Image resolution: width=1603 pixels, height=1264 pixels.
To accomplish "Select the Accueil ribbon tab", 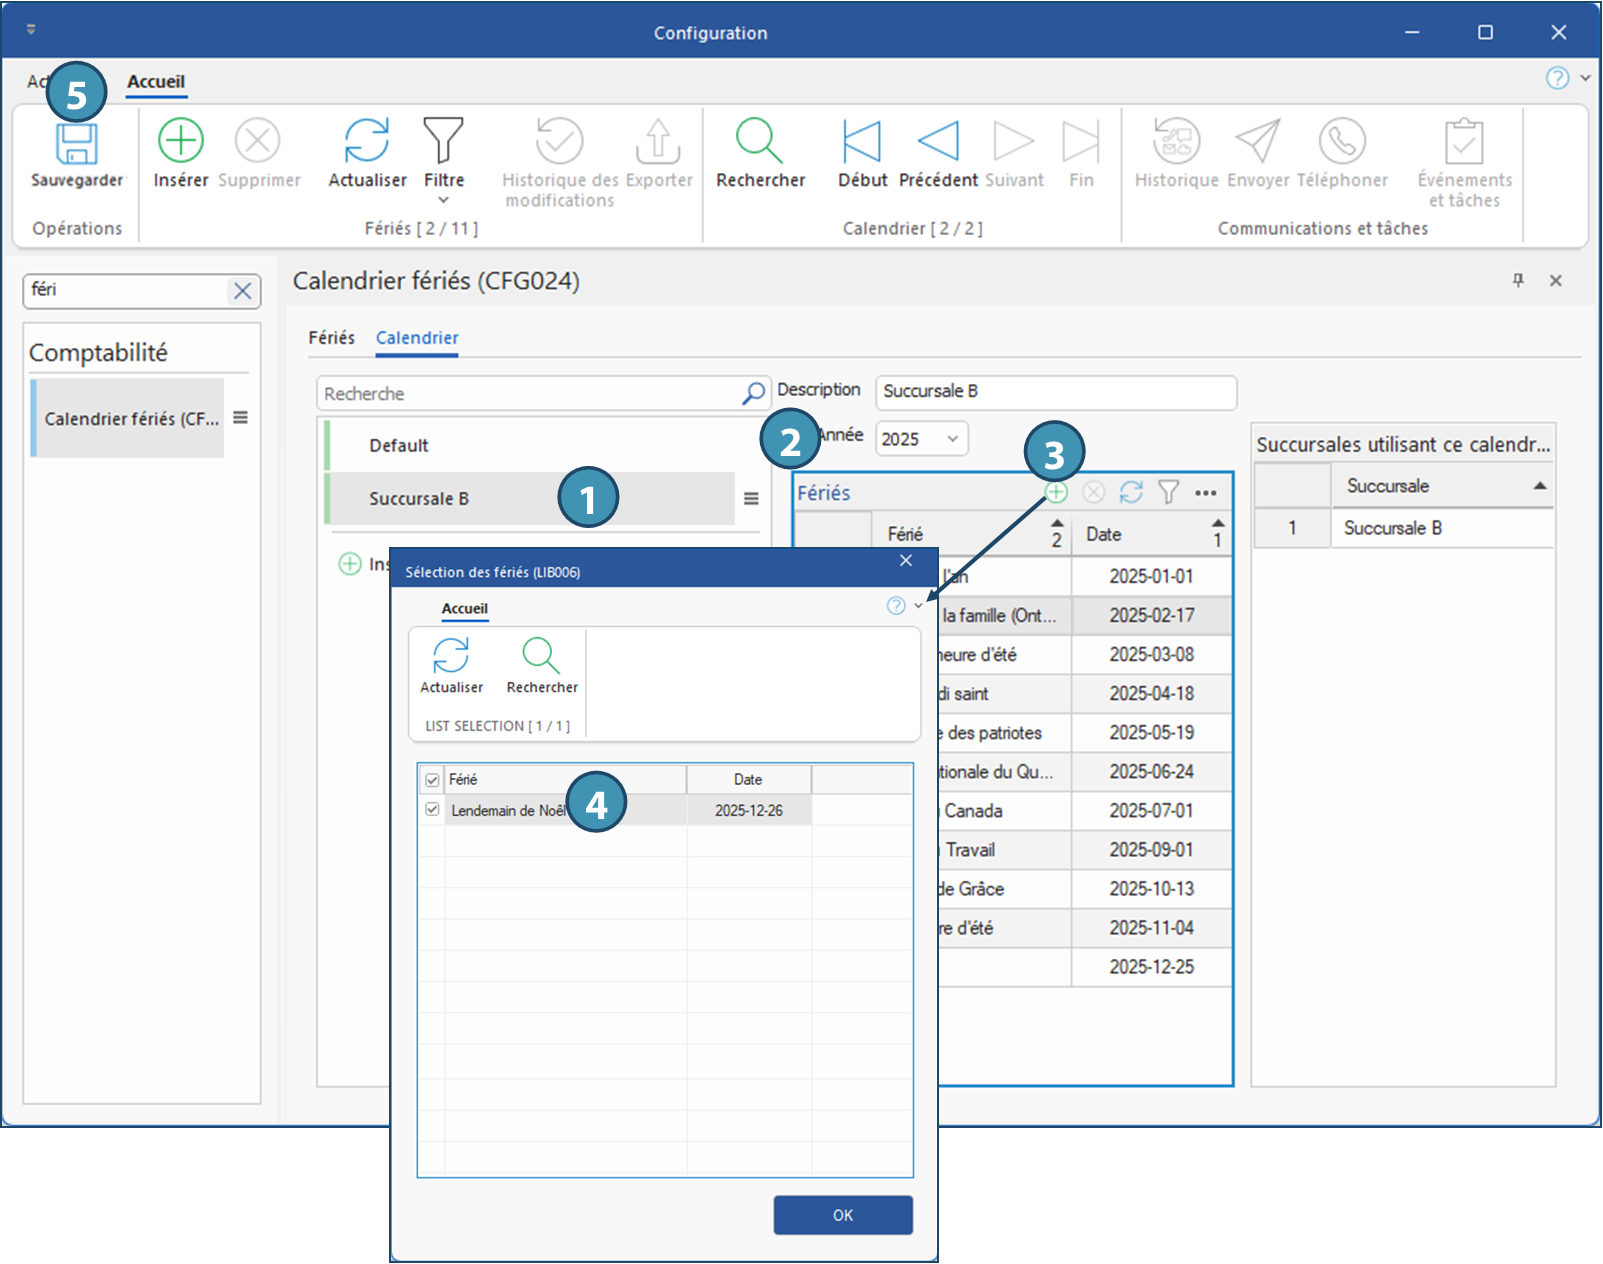I will point(156,82).
